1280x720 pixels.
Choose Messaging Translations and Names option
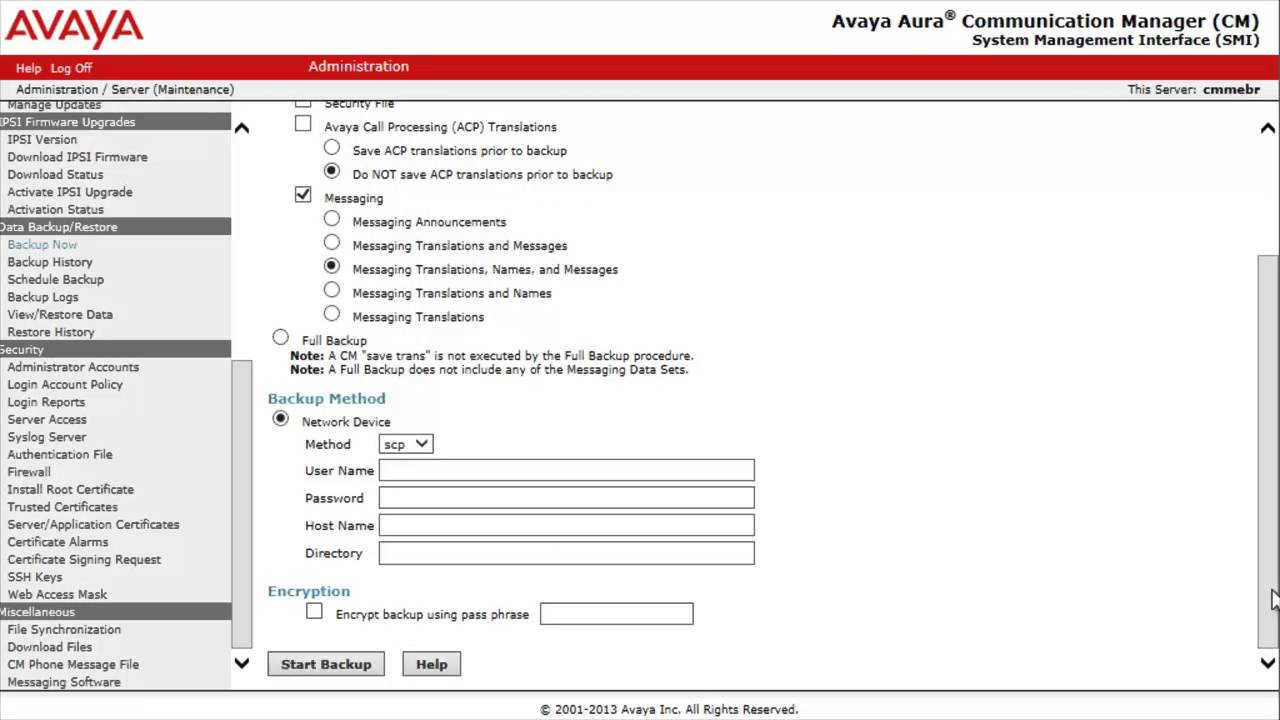pyautogui.click(x=332, y=290)
